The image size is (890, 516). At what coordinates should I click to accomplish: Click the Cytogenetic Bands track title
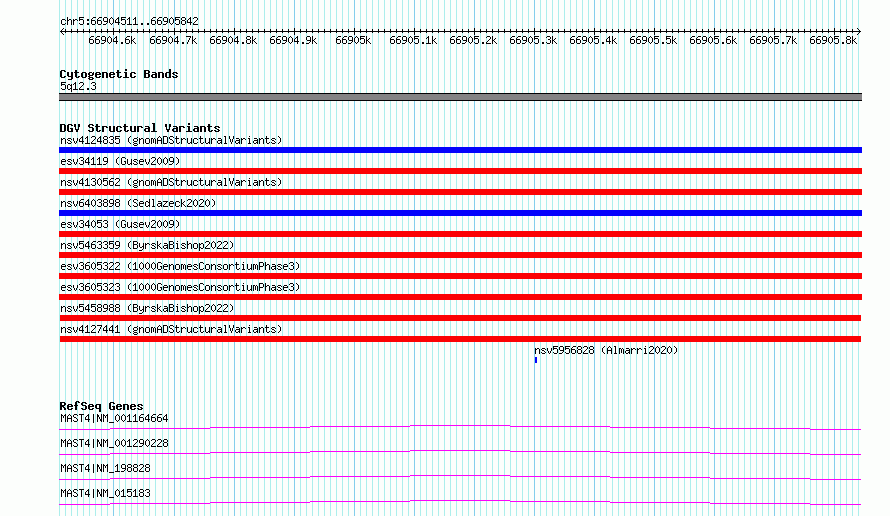pos(119,74)
